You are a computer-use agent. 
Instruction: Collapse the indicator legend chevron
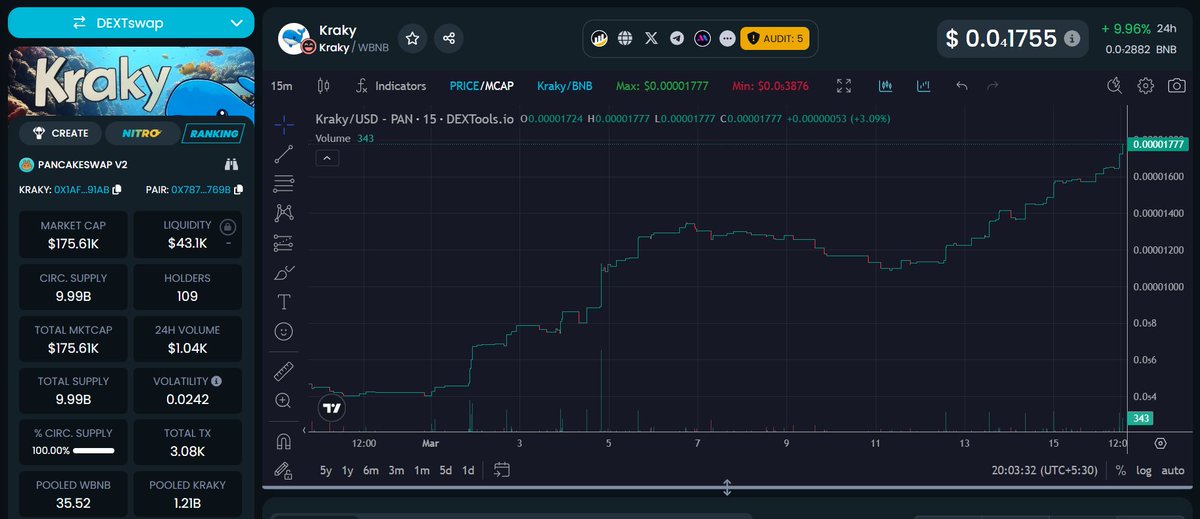pyautogui.click(x=328, y=157)
